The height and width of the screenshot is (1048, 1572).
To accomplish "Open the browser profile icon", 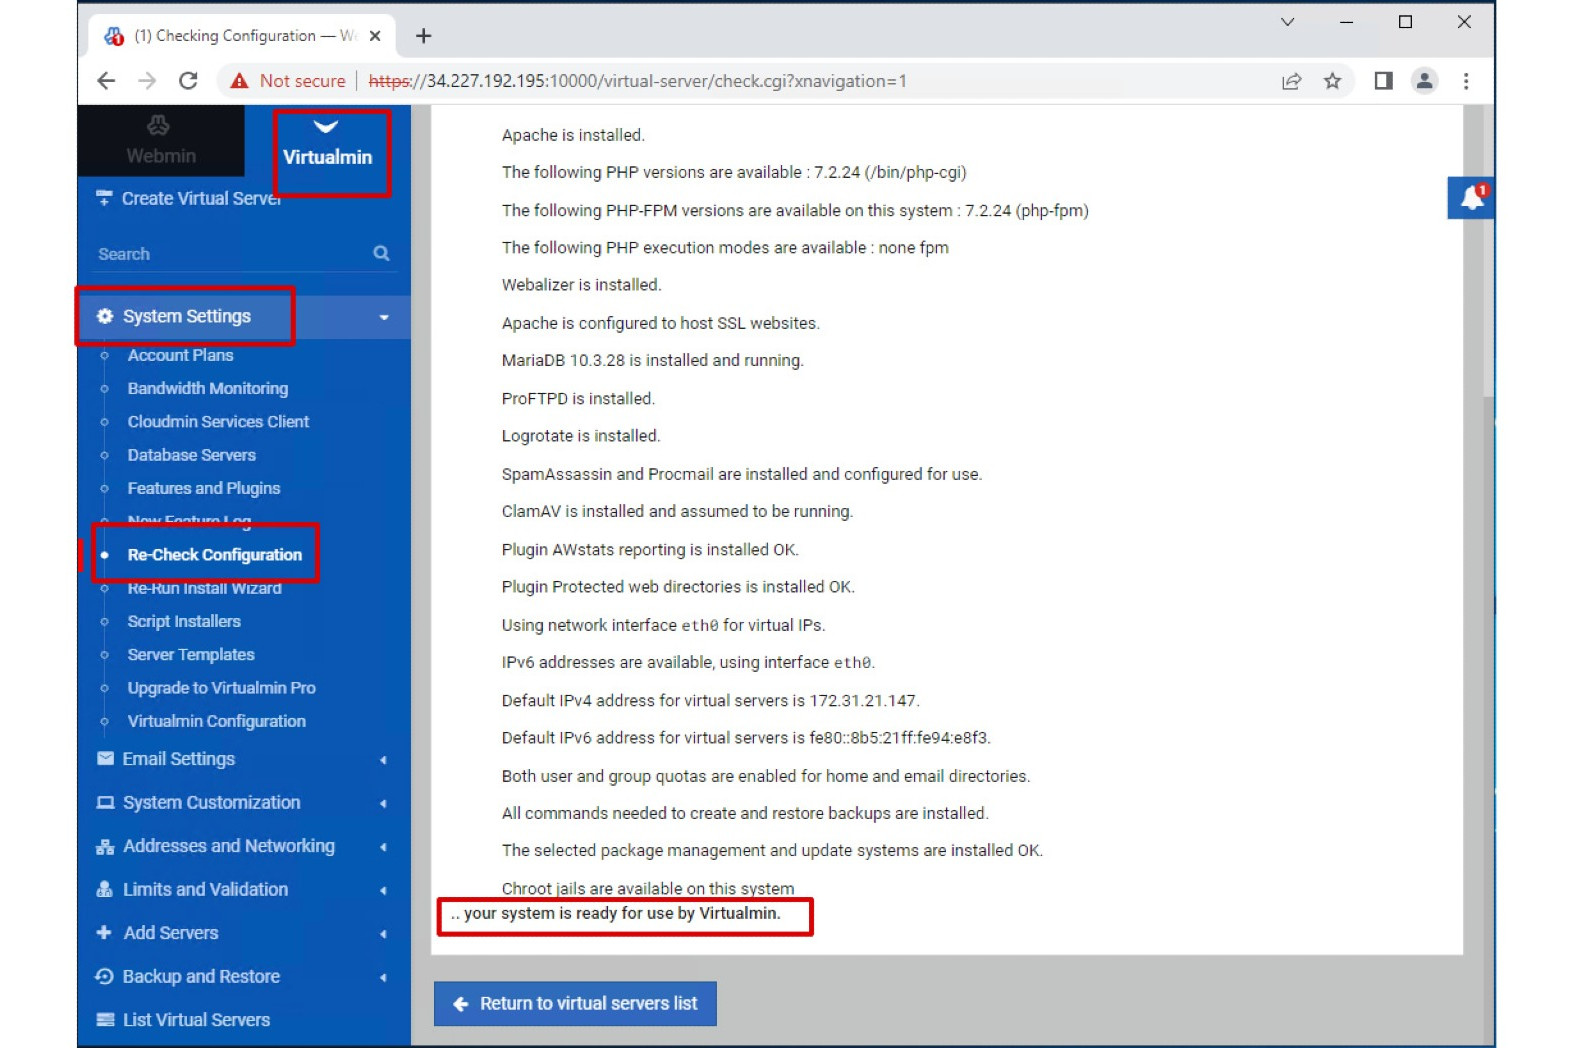I will pos(1424,81).
